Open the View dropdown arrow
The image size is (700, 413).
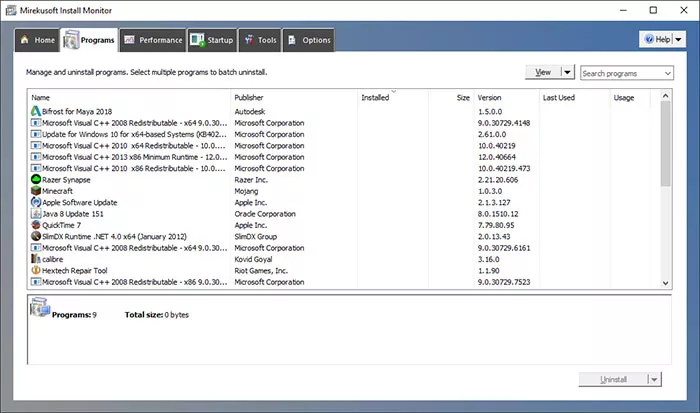pyautogui.click(x=567, y=72)
